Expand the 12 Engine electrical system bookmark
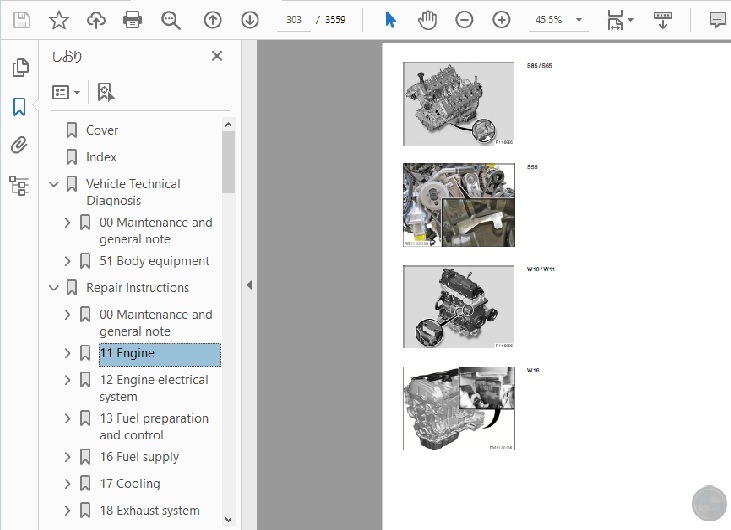 click(x=67, y=380)
